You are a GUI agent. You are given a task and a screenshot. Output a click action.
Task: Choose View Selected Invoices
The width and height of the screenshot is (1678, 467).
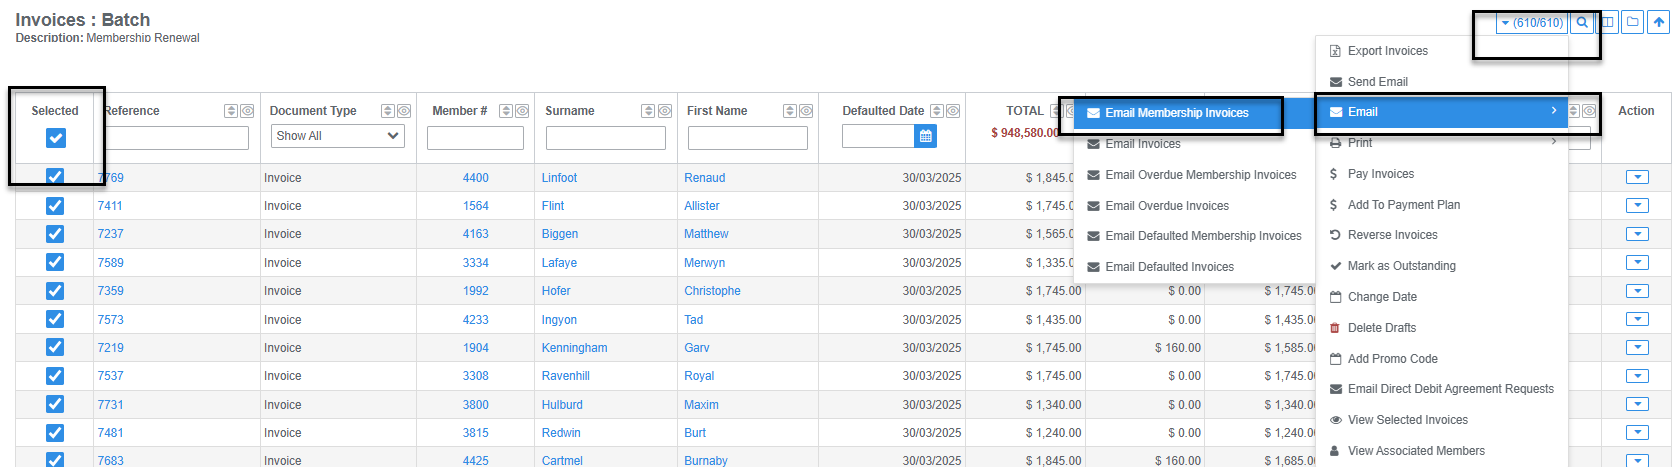[x=1442, y=420]
